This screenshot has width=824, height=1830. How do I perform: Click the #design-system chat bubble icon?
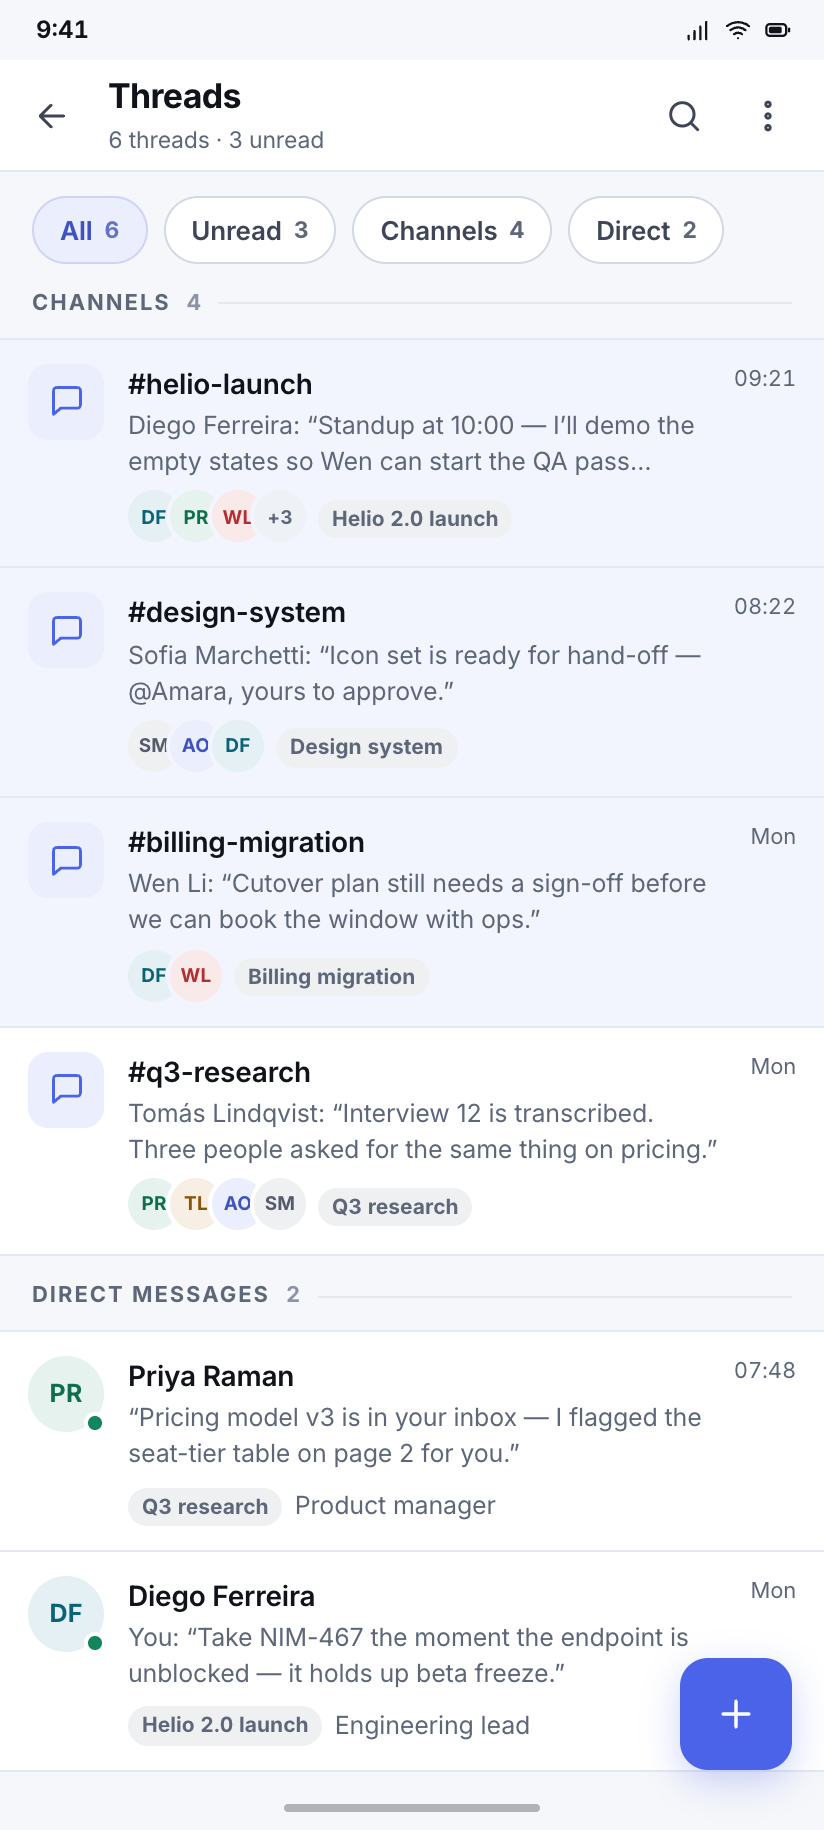(66, 630)
